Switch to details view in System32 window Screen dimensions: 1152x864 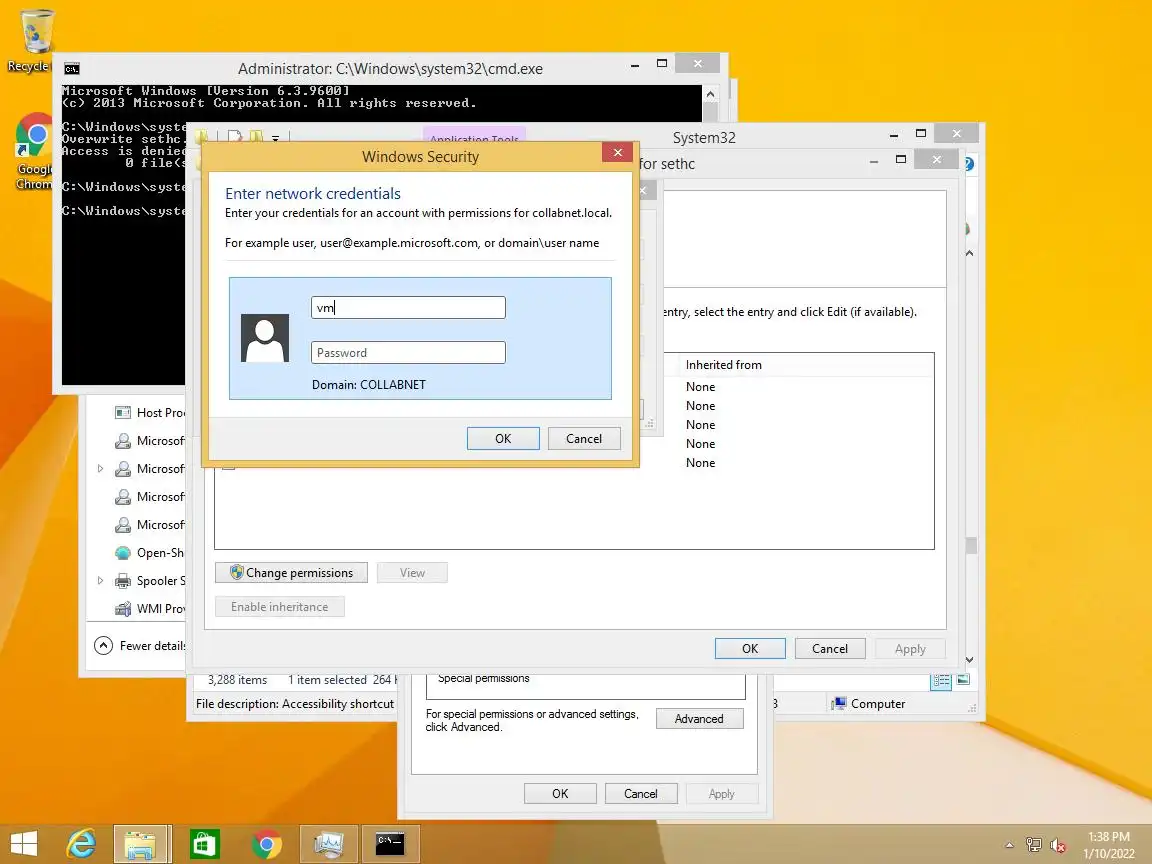point(941,680)
